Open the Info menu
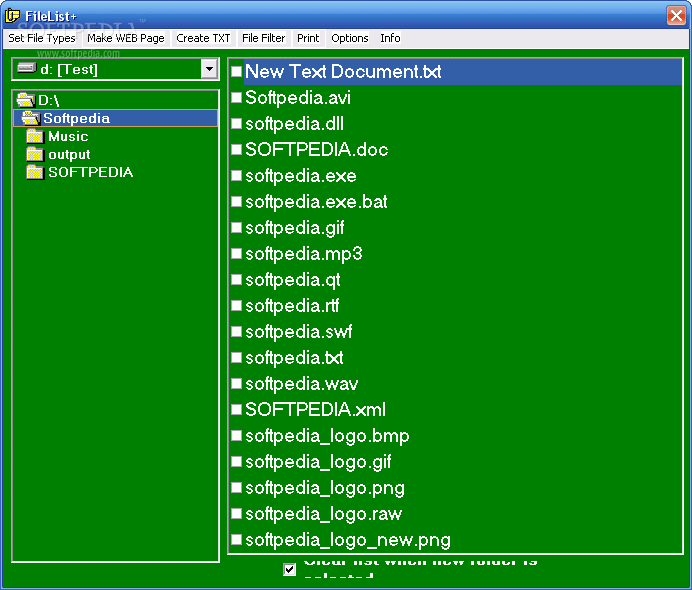 point(390,38)
